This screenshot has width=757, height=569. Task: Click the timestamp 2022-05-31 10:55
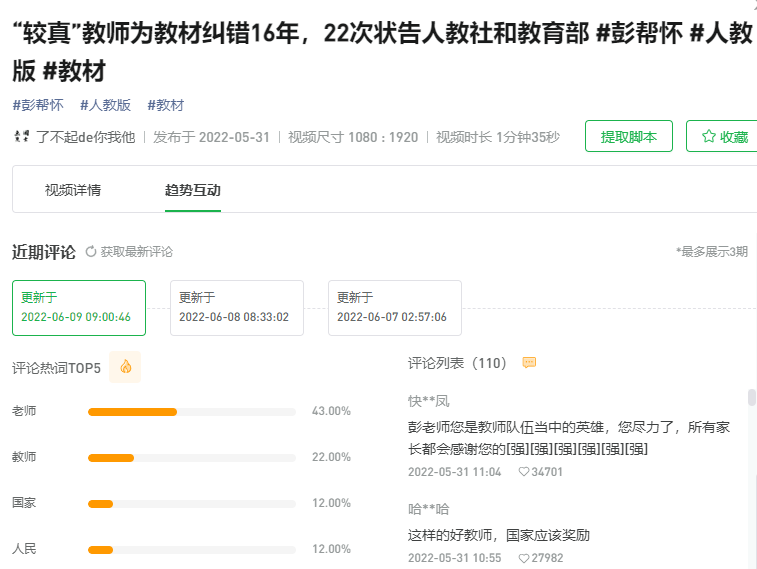pyautogui.click(x=454, y=558)
